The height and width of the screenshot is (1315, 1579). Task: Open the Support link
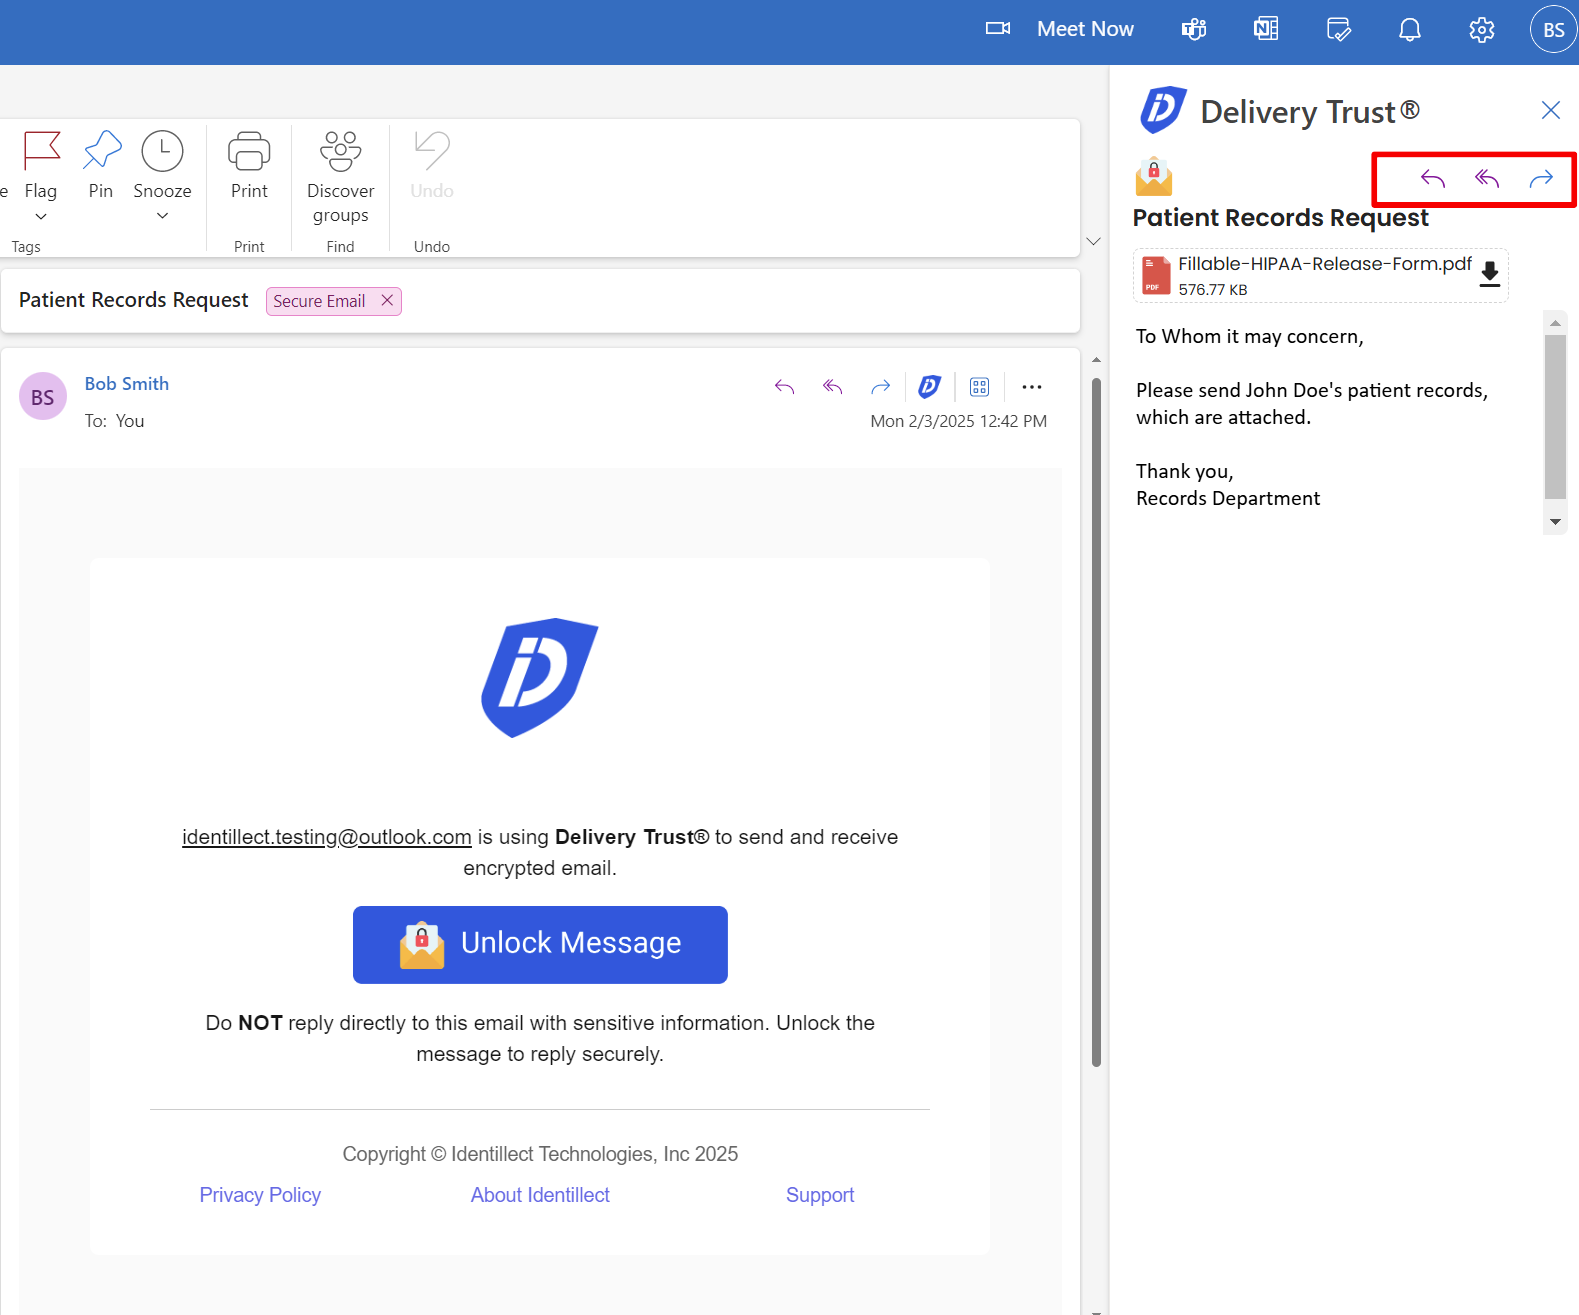coord(820,1195)
